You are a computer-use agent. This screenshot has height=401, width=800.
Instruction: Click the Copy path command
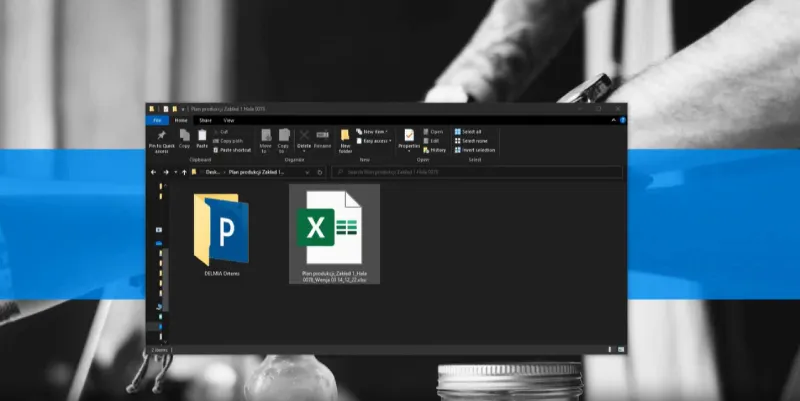(228, 141)
